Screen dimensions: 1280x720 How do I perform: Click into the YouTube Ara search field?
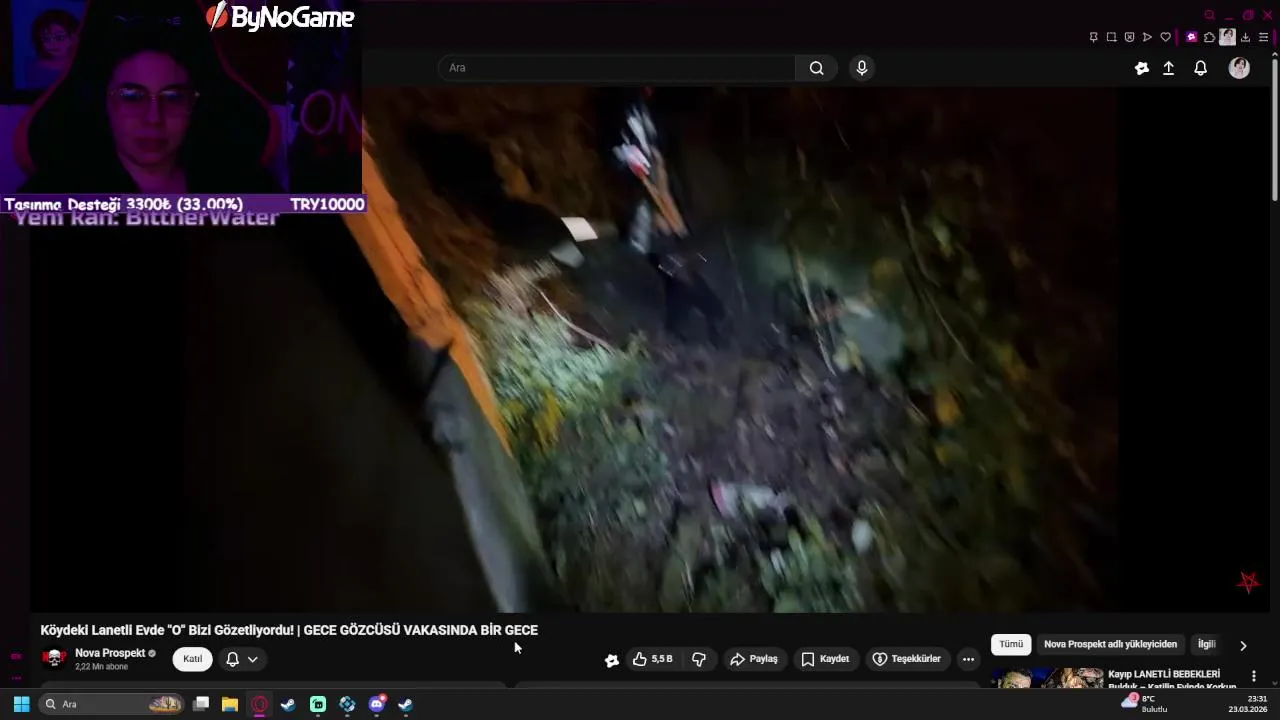tap(617, 68)
